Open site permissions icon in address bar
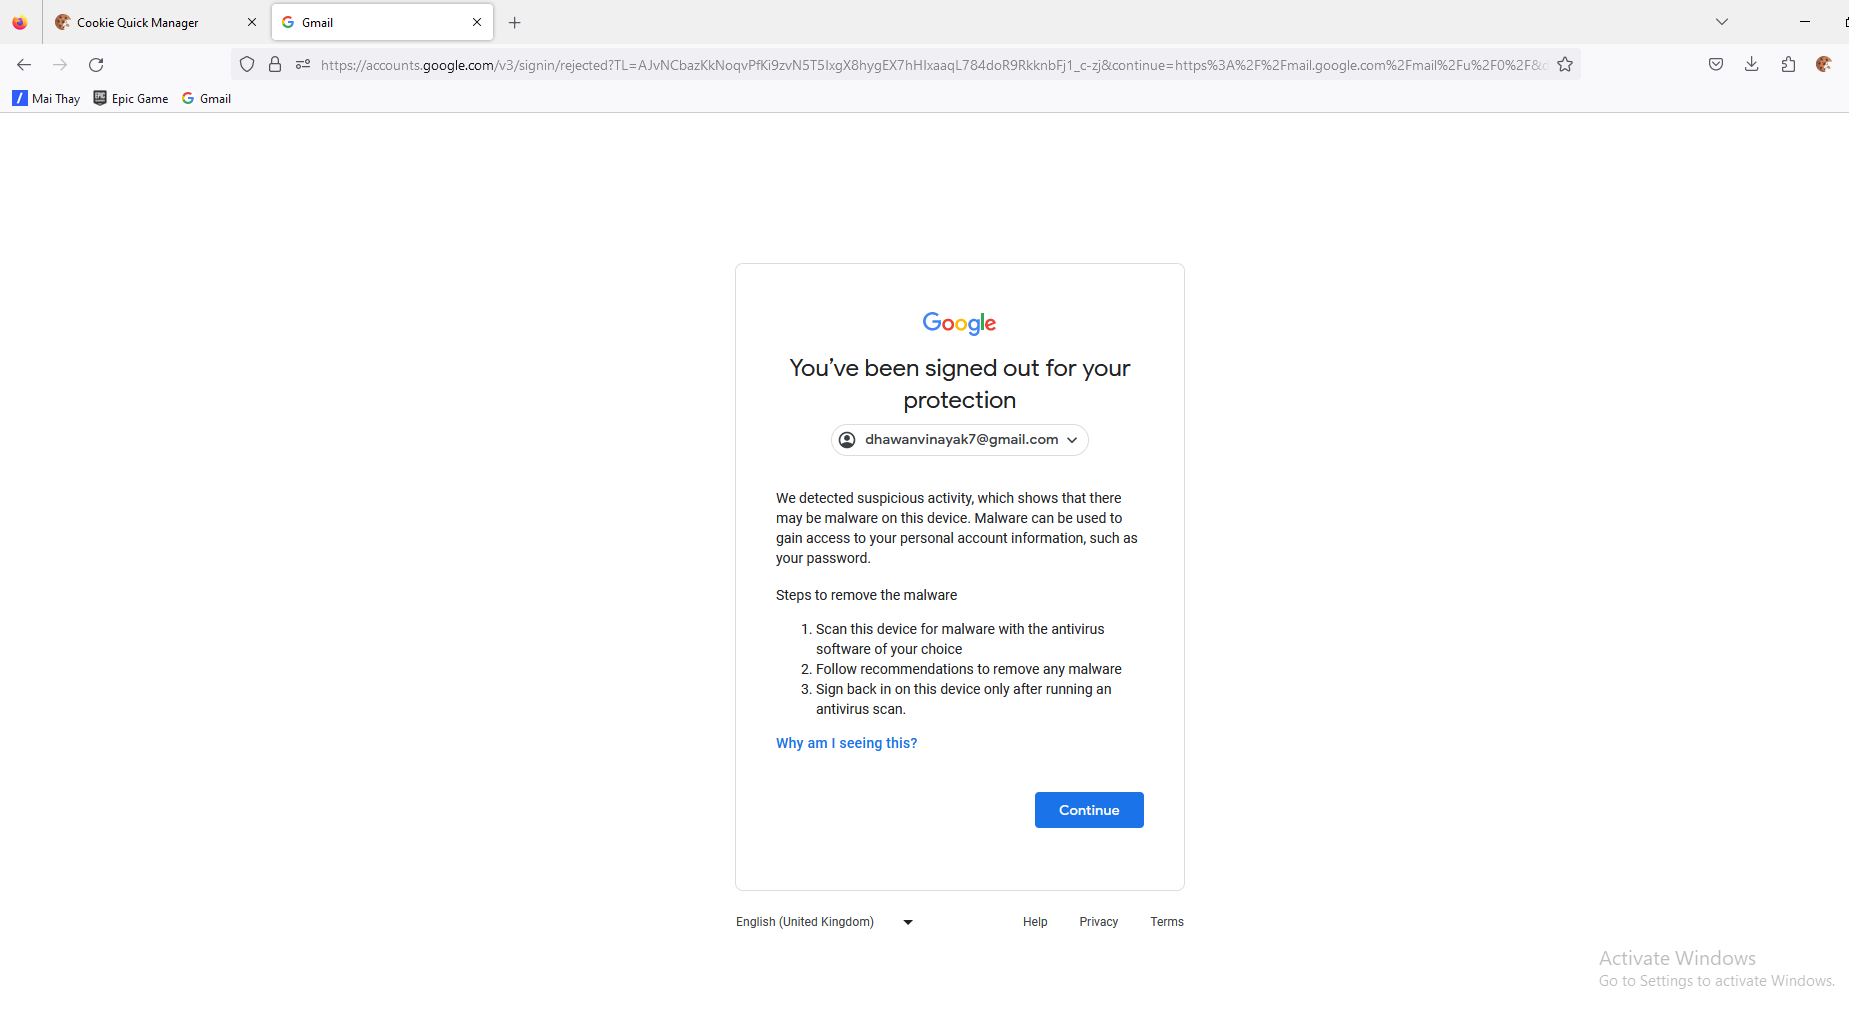The width and height of the screenshot is (1849, 1030). (303, 65)
